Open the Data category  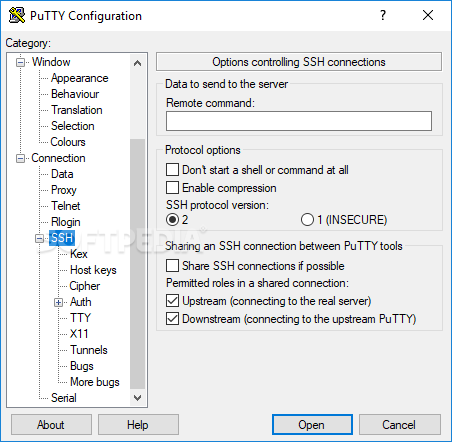pos(62,174)
